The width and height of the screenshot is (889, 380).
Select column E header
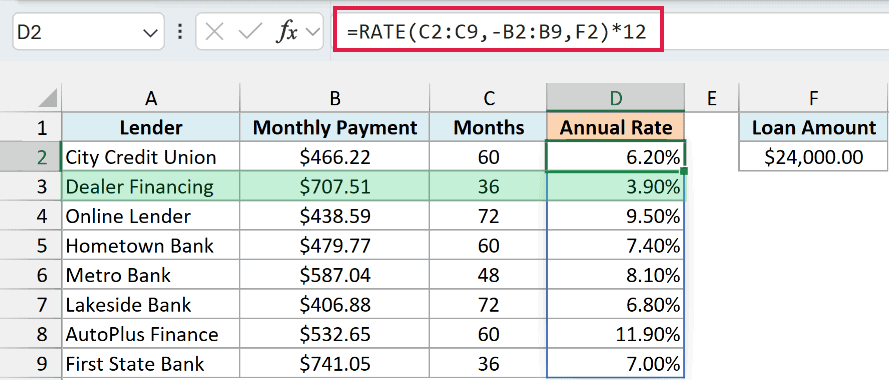712,98
